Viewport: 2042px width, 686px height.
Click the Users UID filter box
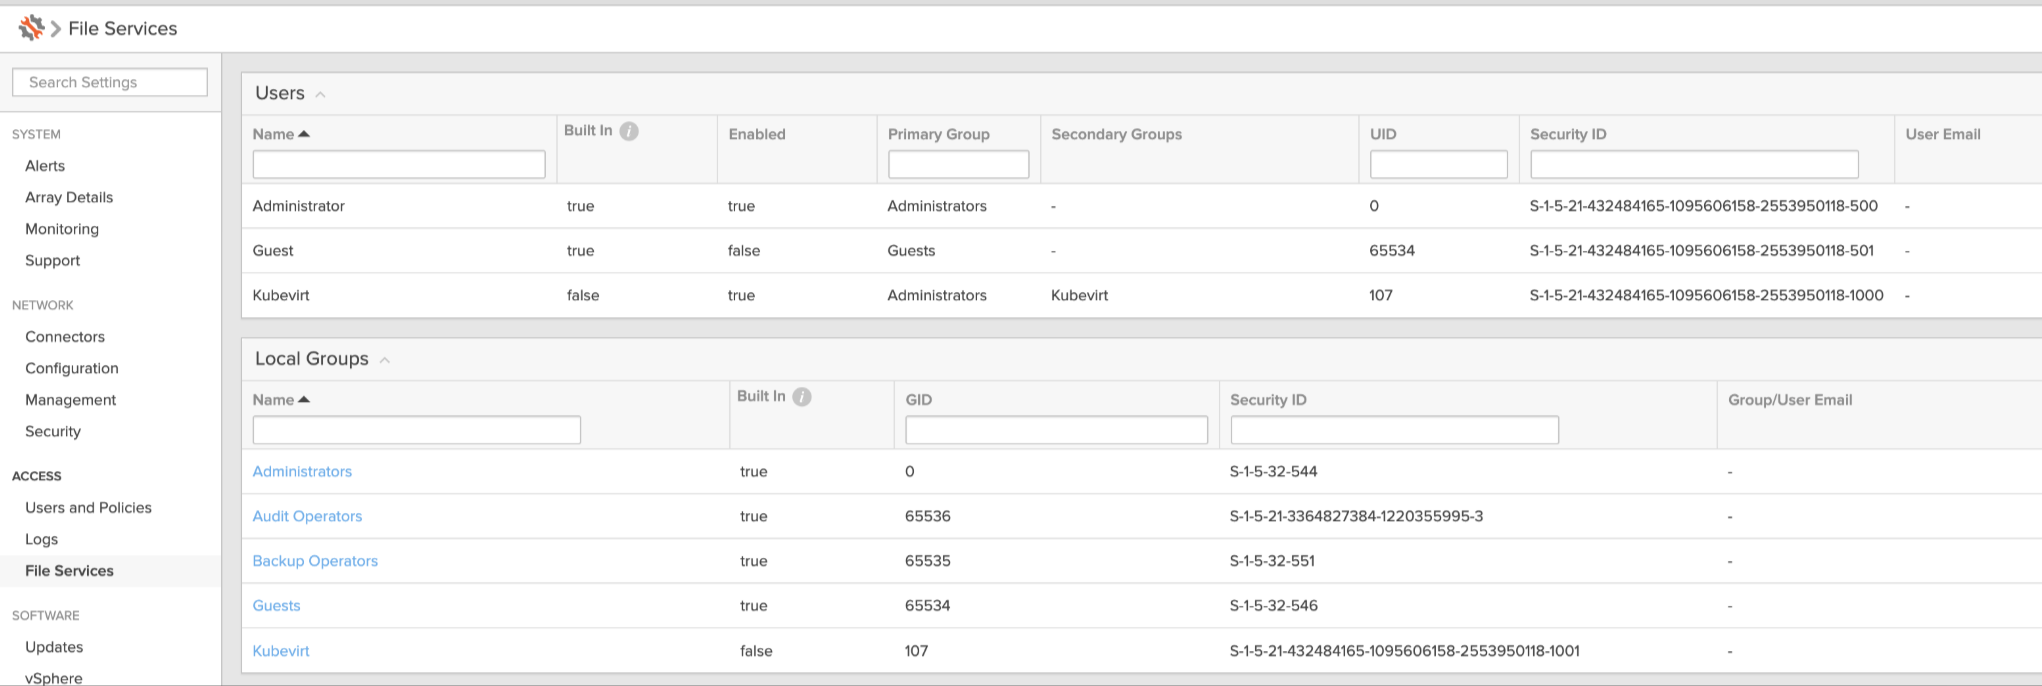point(1438,164)
